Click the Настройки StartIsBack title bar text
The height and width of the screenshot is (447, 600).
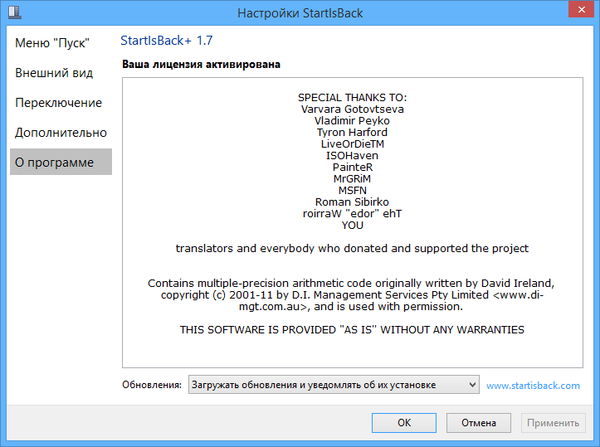[300, 13]
